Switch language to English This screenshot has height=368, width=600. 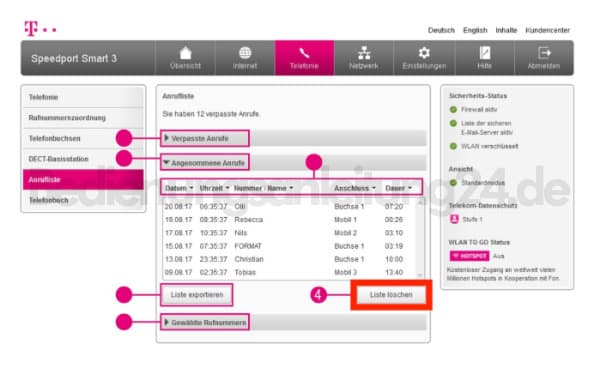point(475,30)
